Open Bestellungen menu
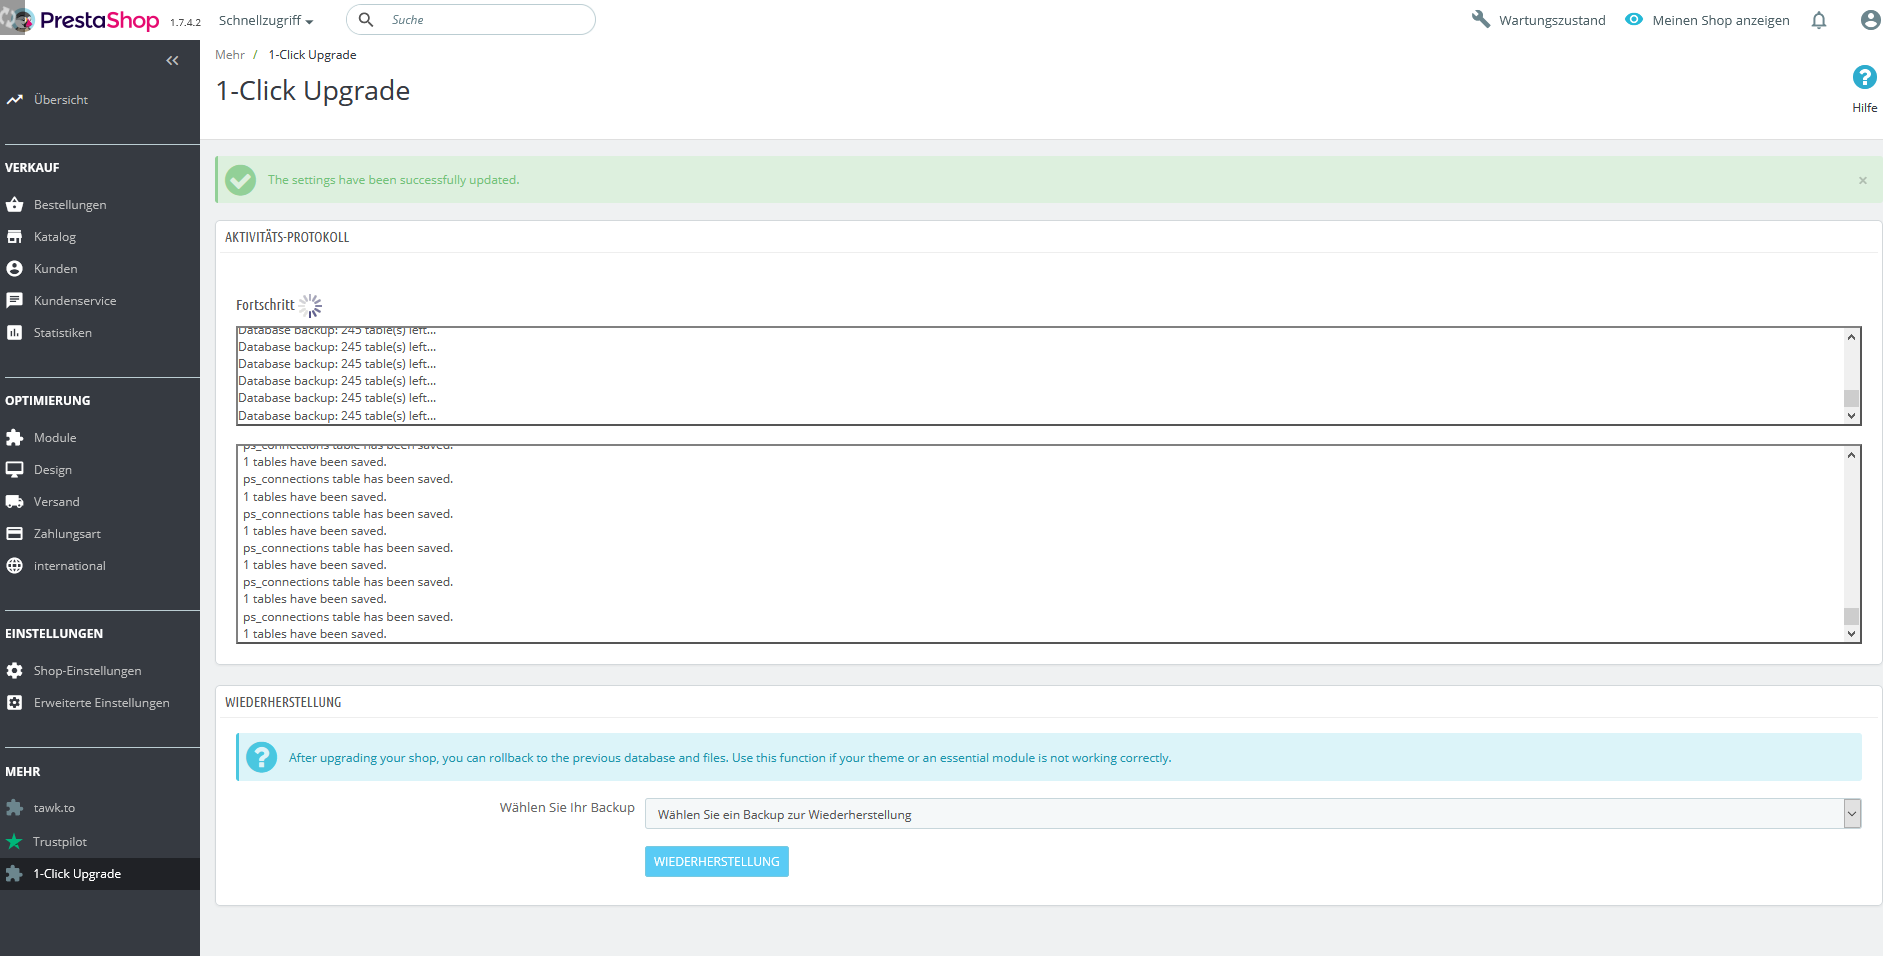This screenshot has height=956, width=1883. tap(70, 205)
